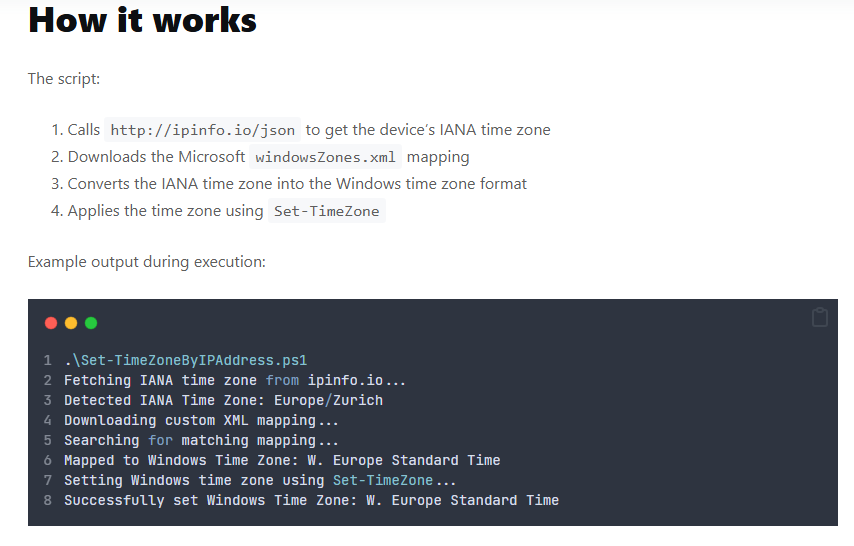
Task: Click the Europe/Zurich detected time zone line
Action: pos(223,400)
